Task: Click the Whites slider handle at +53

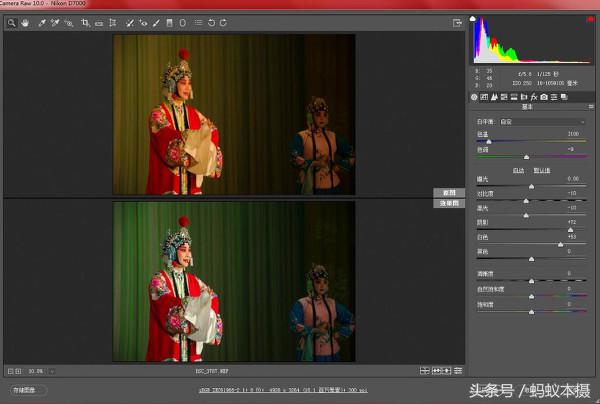Action: pos(561,244)
